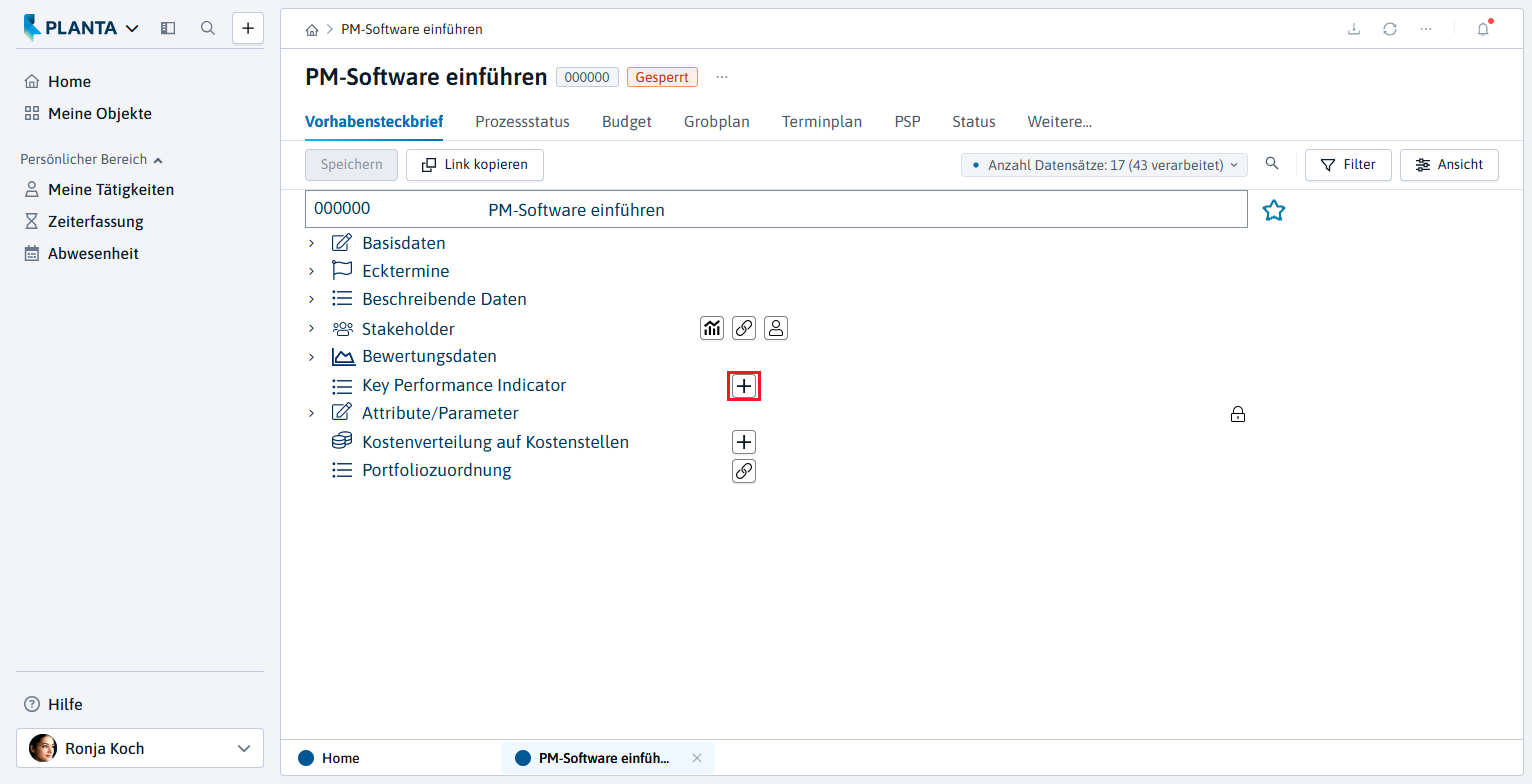This screenshot has width=1532, height=784.
Task: Open the Ronja Koch user dropdown
Action: point(140,748)
